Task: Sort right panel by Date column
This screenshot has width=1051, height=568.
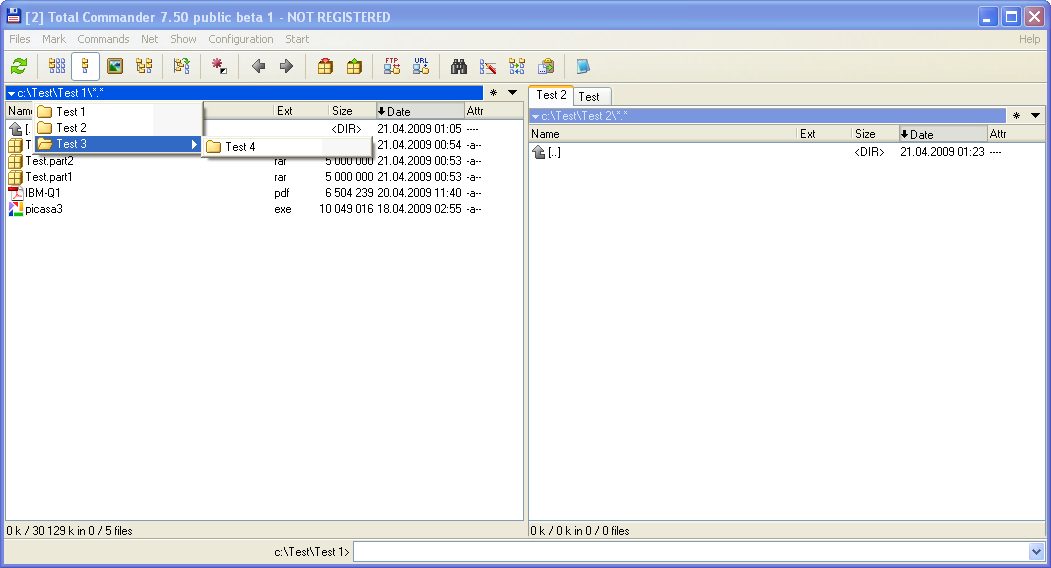Action: pos(942,133)
